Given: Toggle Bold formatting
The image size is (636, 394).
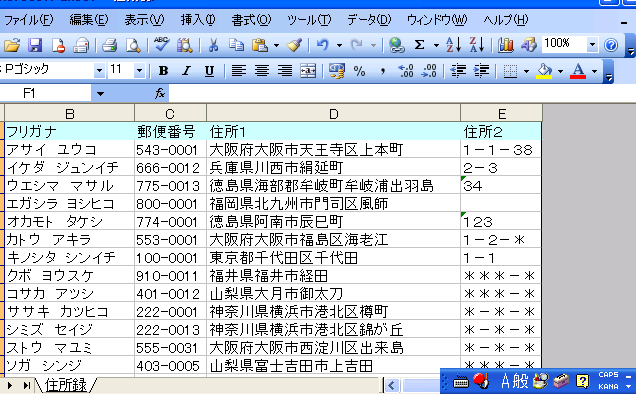Looking at the screenshot, I should click(163, 71).
